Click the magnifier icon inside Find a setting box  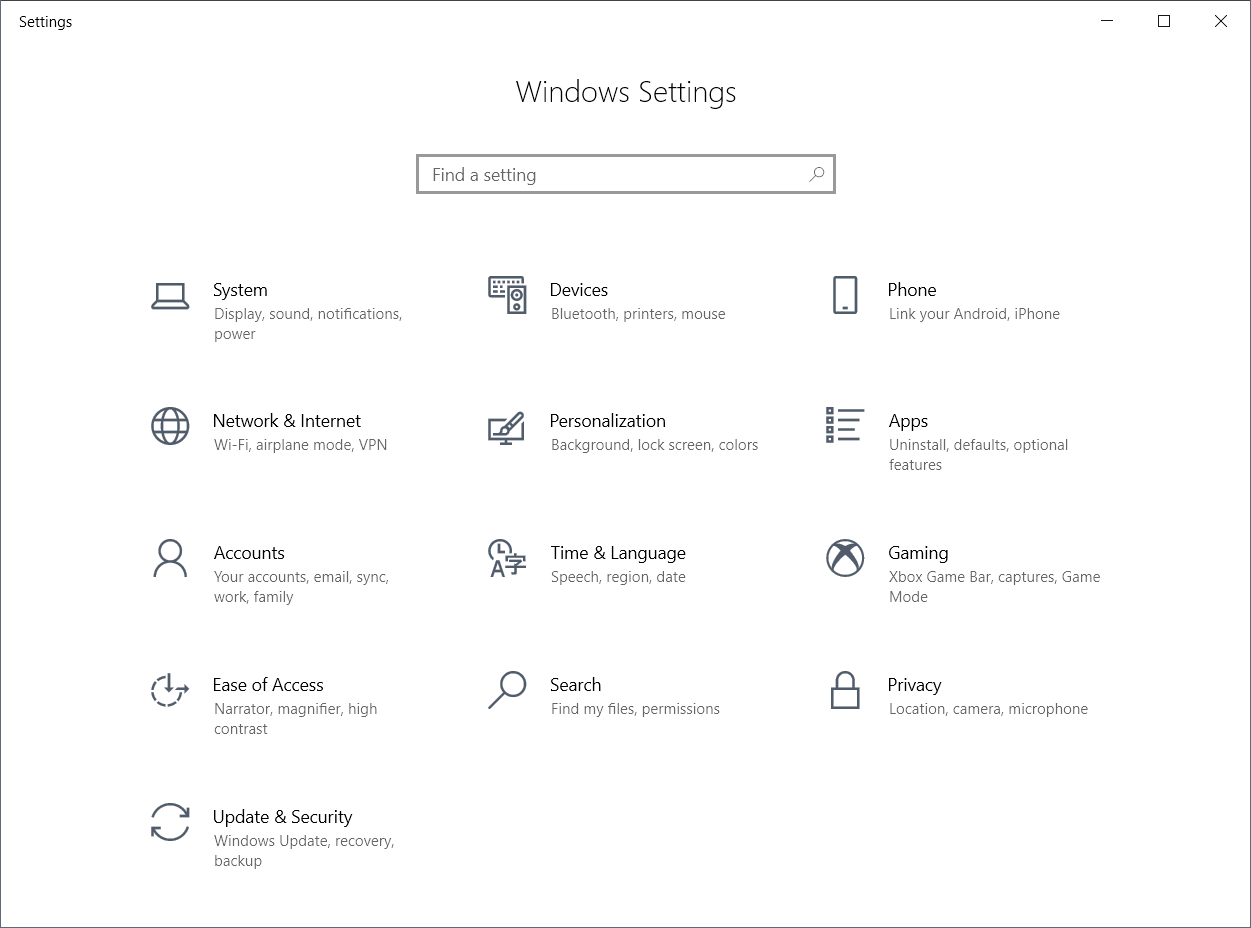[817, 174]
